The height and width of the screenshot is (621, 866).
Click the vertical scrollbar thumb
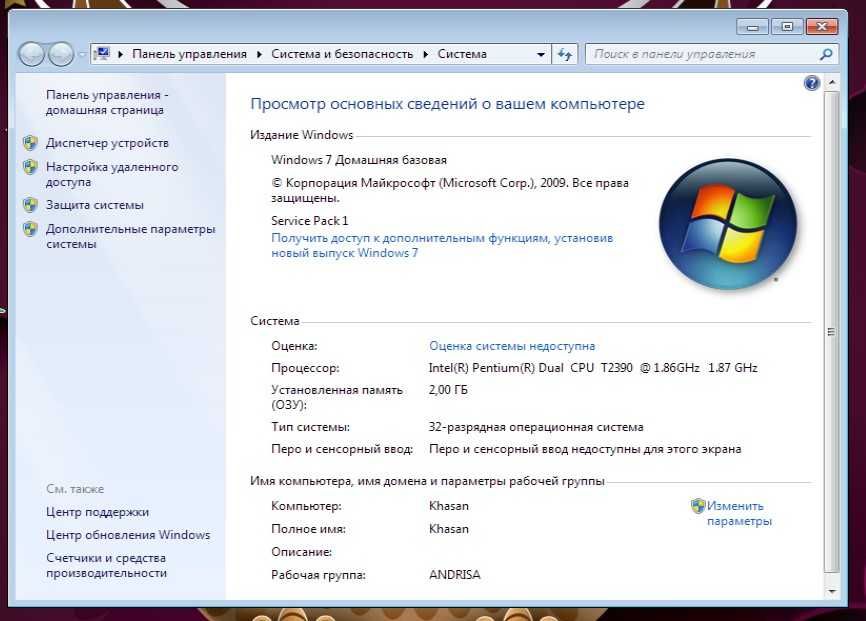(832, 331)
